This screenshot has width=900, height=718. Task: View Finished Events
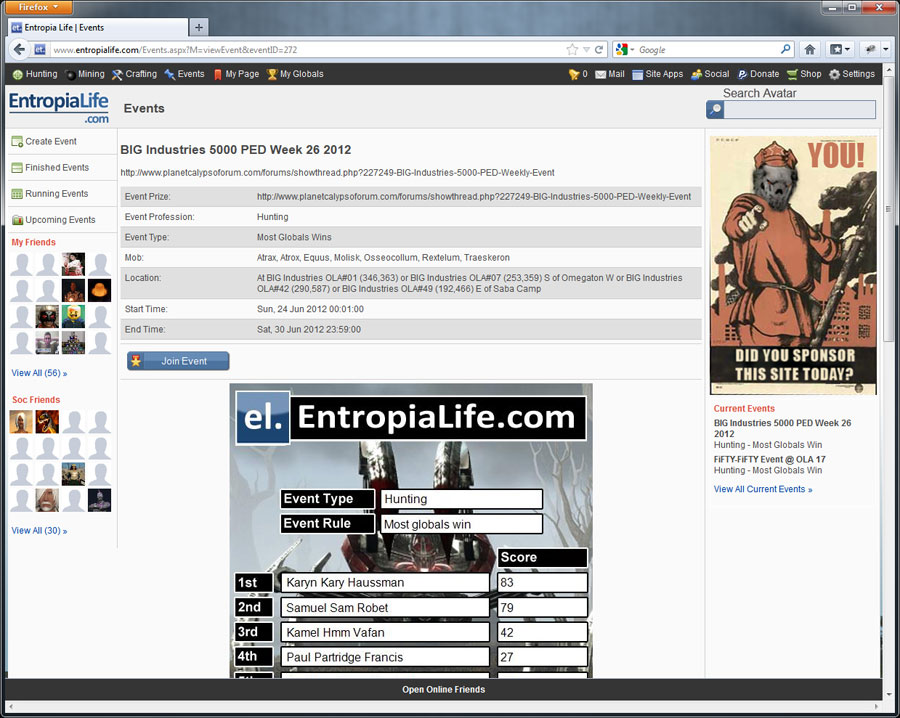point(50,168)
